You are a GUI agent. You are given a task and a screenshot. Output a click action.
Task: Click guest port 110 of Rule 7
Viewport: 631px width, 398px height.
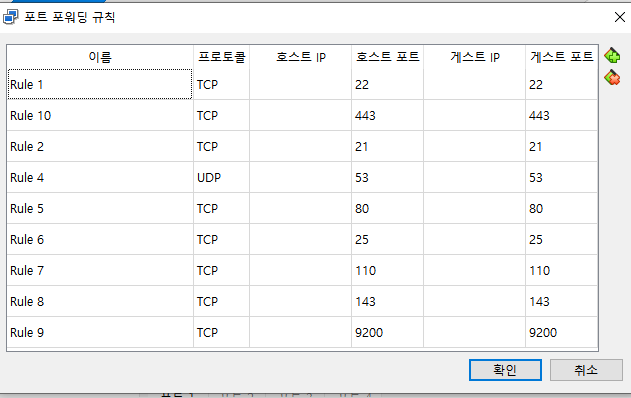561,270
